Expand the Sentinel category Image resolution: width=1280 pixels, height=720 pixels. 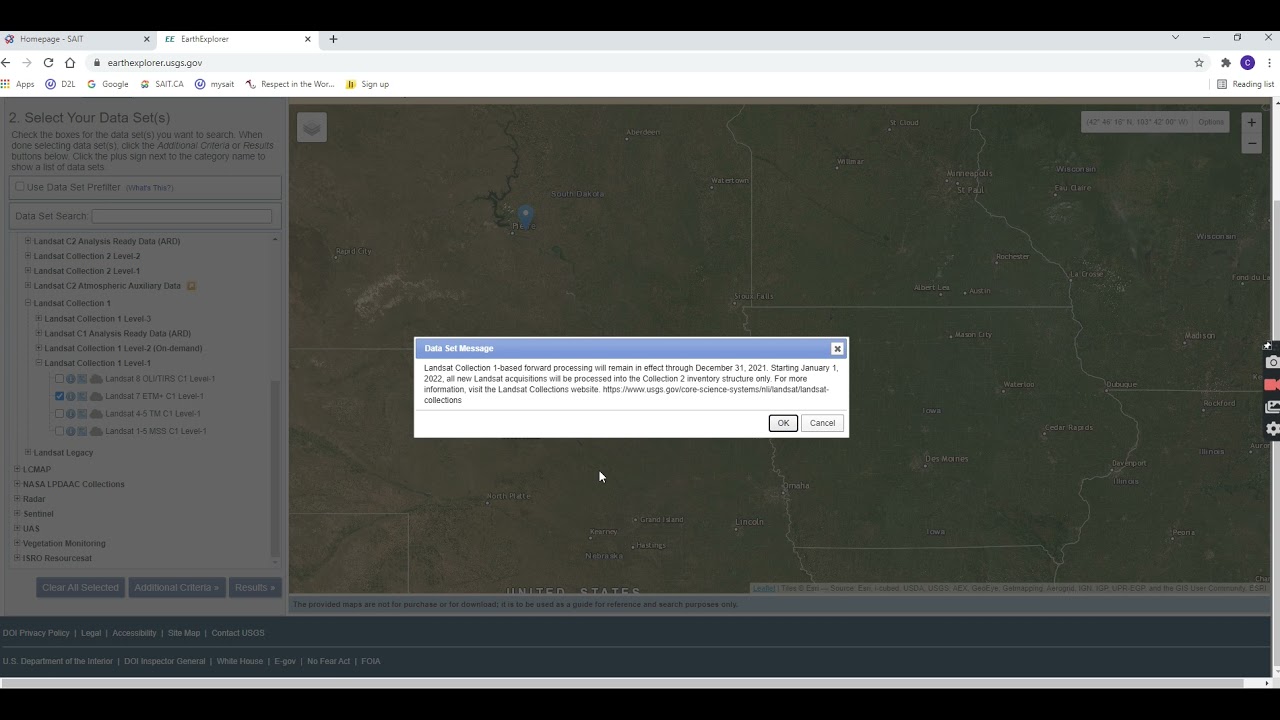click(x=17, y=514)
